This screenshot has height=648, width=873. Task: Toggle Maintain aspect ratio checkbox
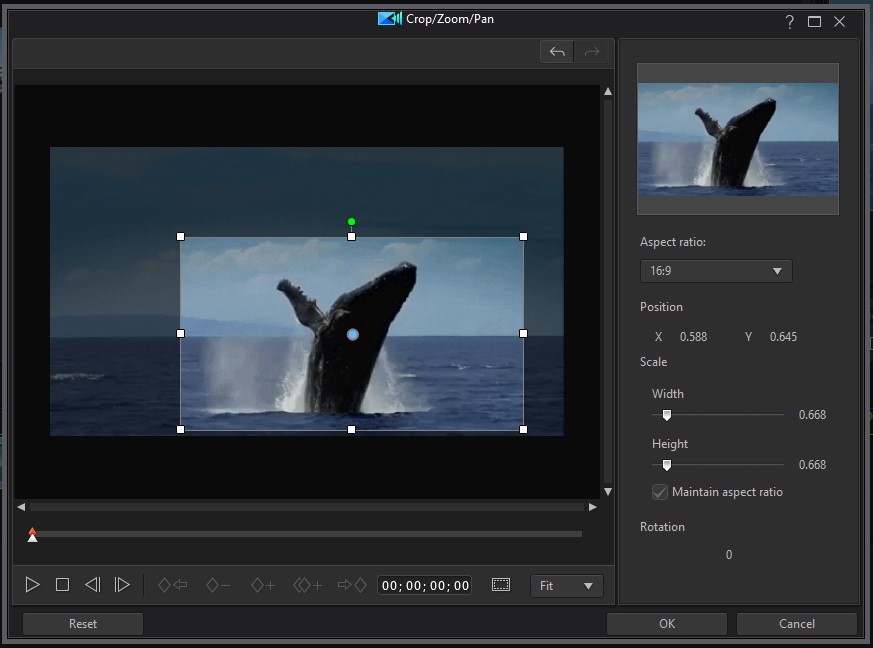660,492
